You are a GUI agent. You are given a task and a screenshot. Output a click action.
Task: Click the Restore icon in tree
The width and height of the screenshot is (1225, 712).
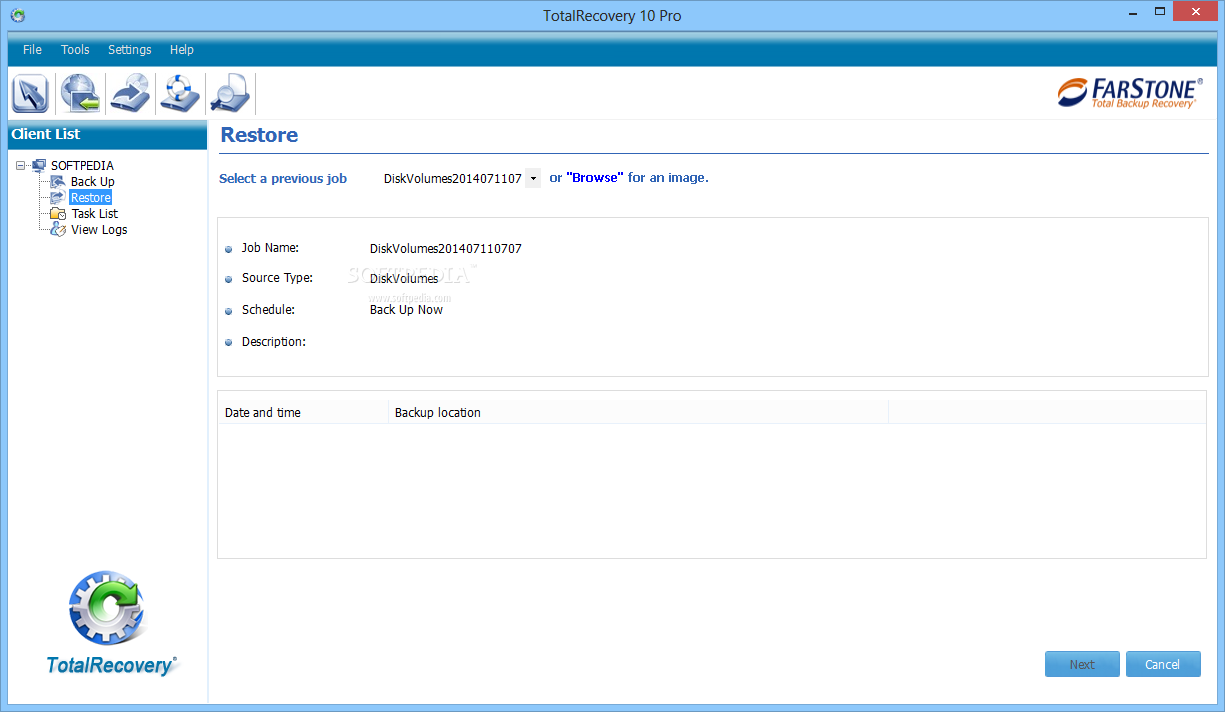[x=58, y=197]
